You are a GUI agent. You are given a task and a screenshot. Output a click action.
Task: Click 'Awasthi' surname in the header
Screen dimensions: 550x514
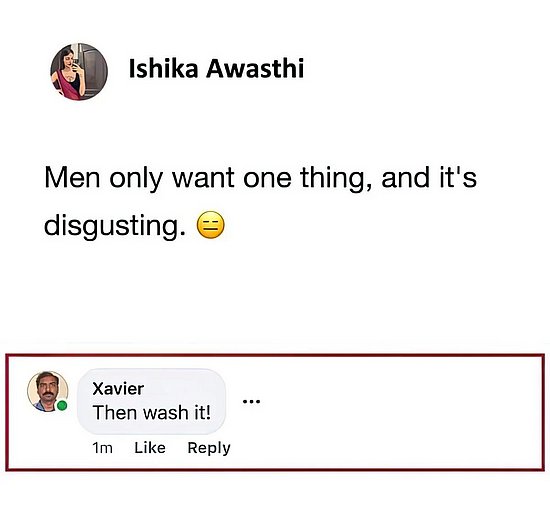point(255,68)
